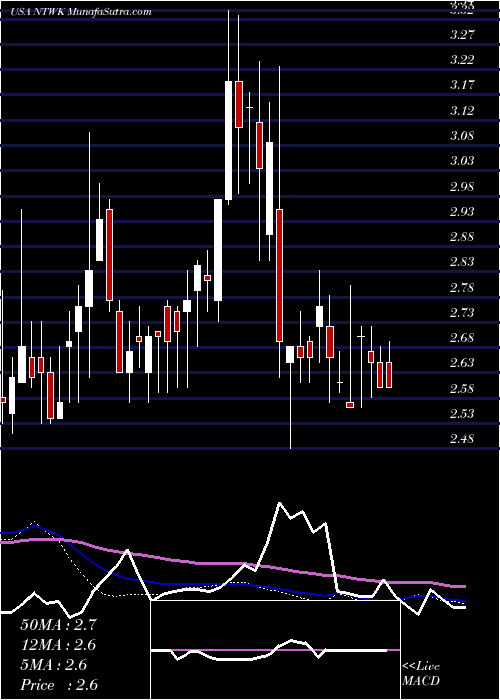500x700 pixels.
Task: Select the 2.53 price level label
Action: pos(462,413)
